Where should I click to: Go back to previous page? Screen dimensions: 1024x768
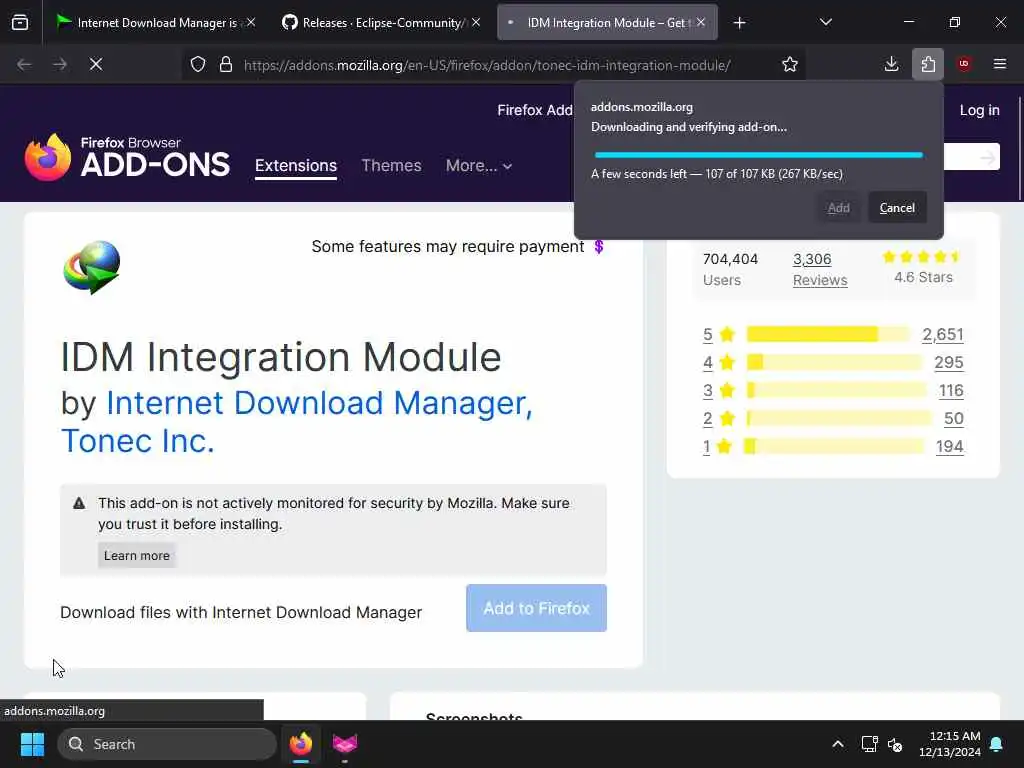[24, 65]
